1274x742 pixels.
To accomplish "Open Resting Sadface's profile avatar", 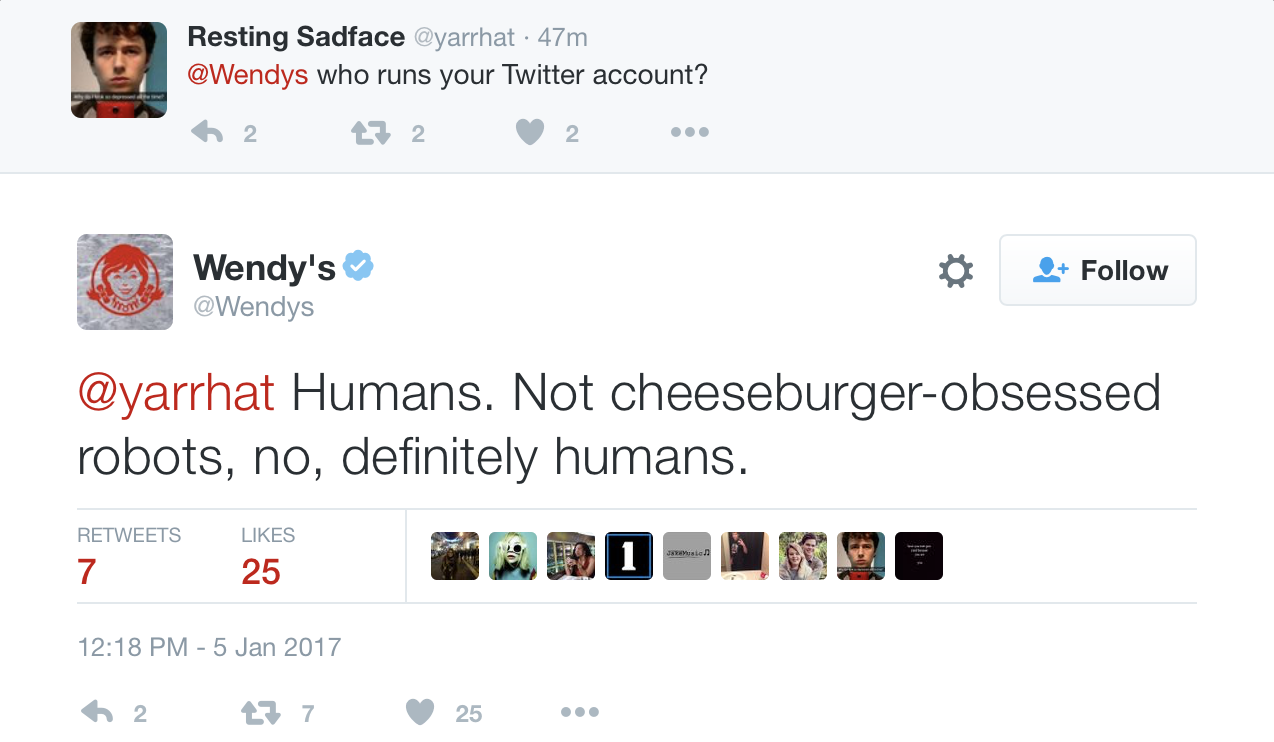I will (118, 70).
